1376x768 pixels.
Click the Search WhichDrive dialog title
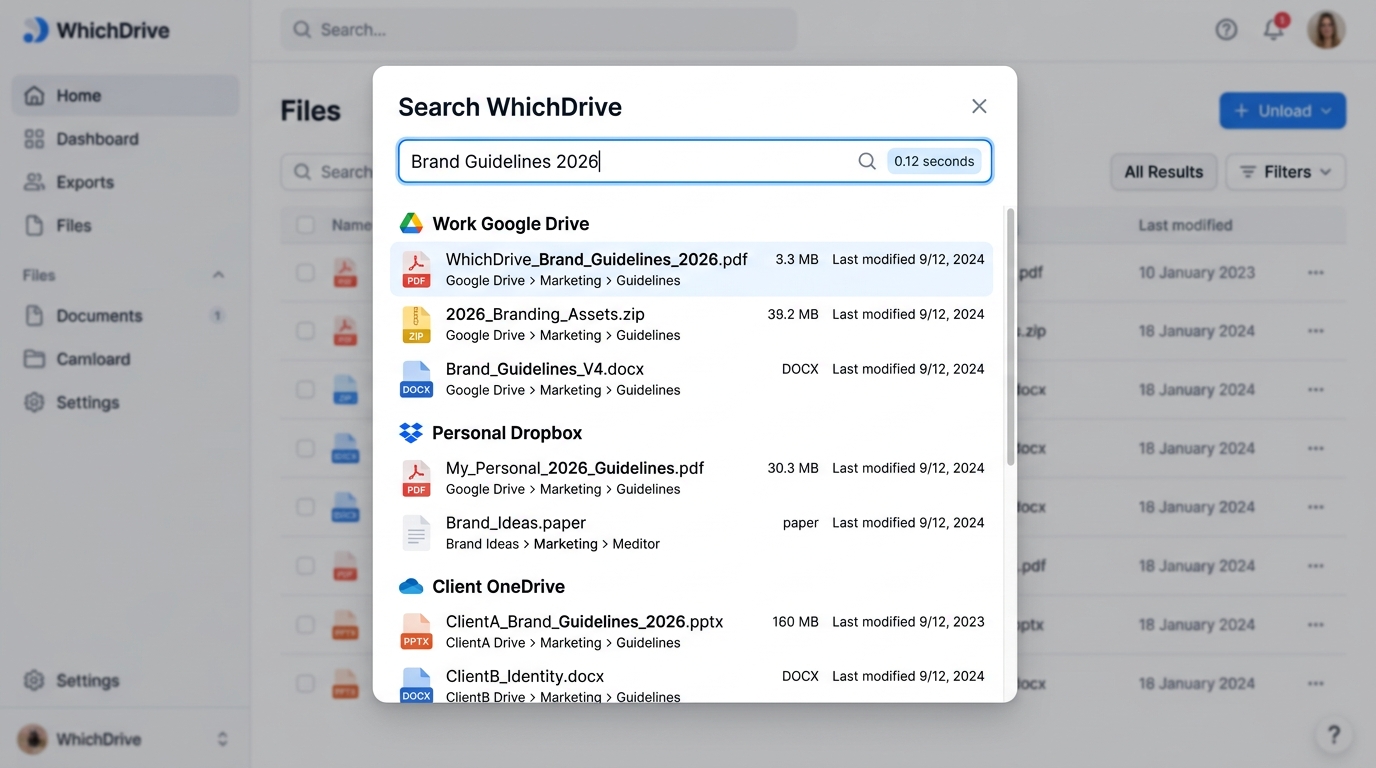(510, 107)
